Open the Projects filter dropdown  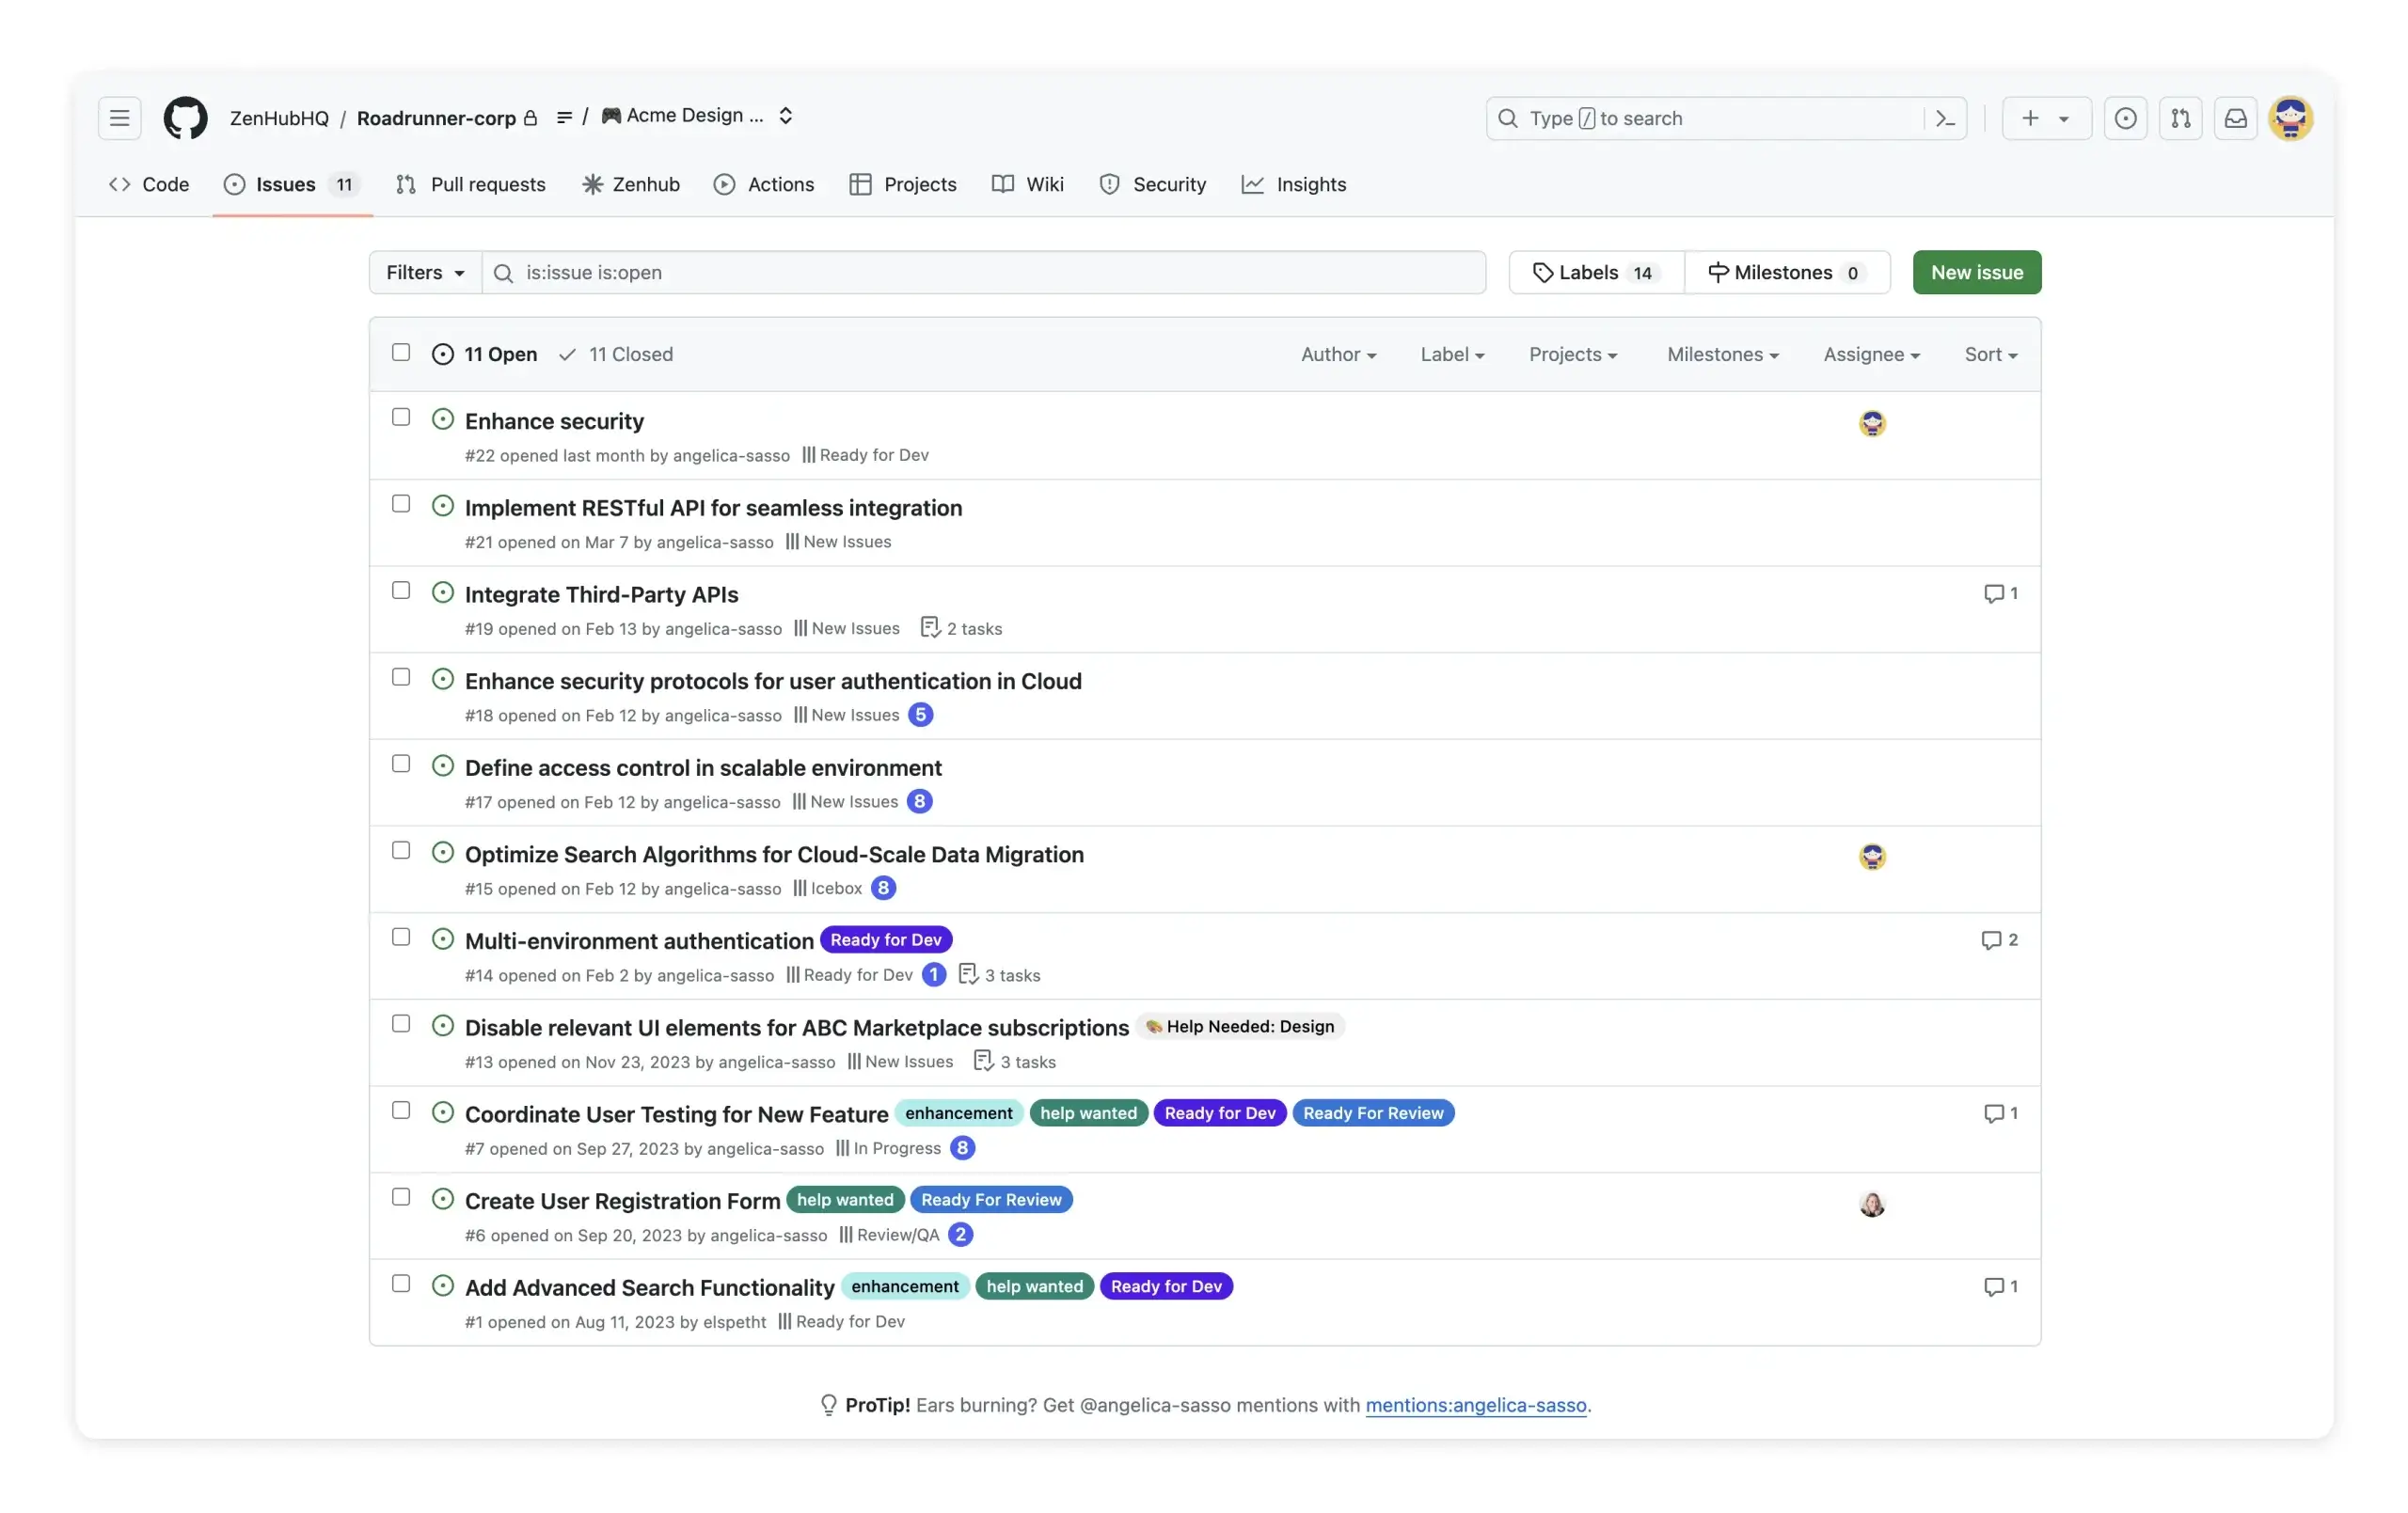[1572, 354]
